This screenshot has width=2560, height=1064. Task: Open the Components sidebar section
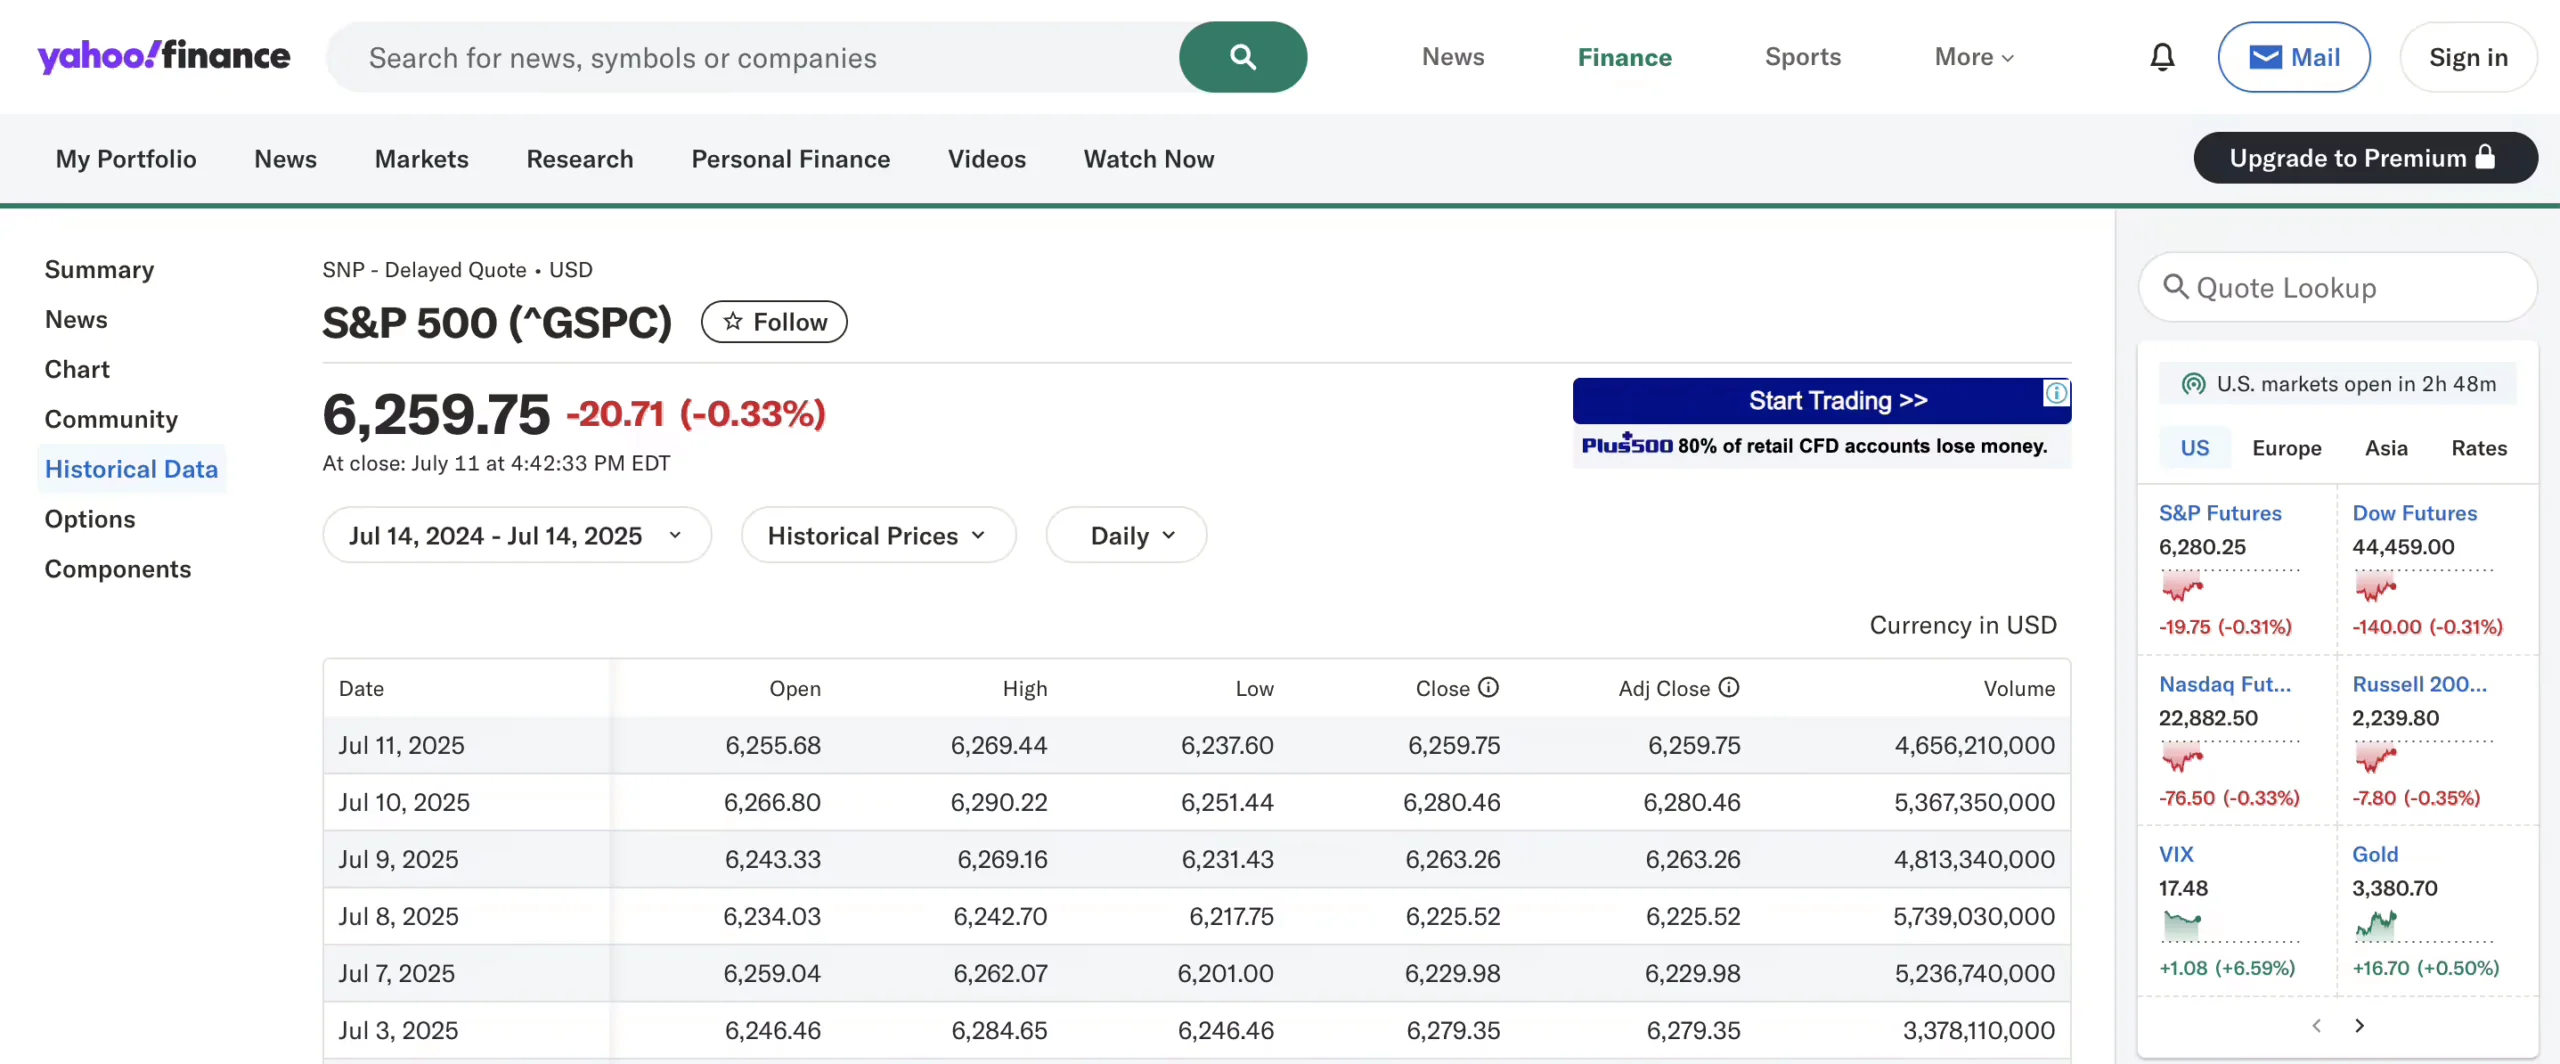point(118,569)
